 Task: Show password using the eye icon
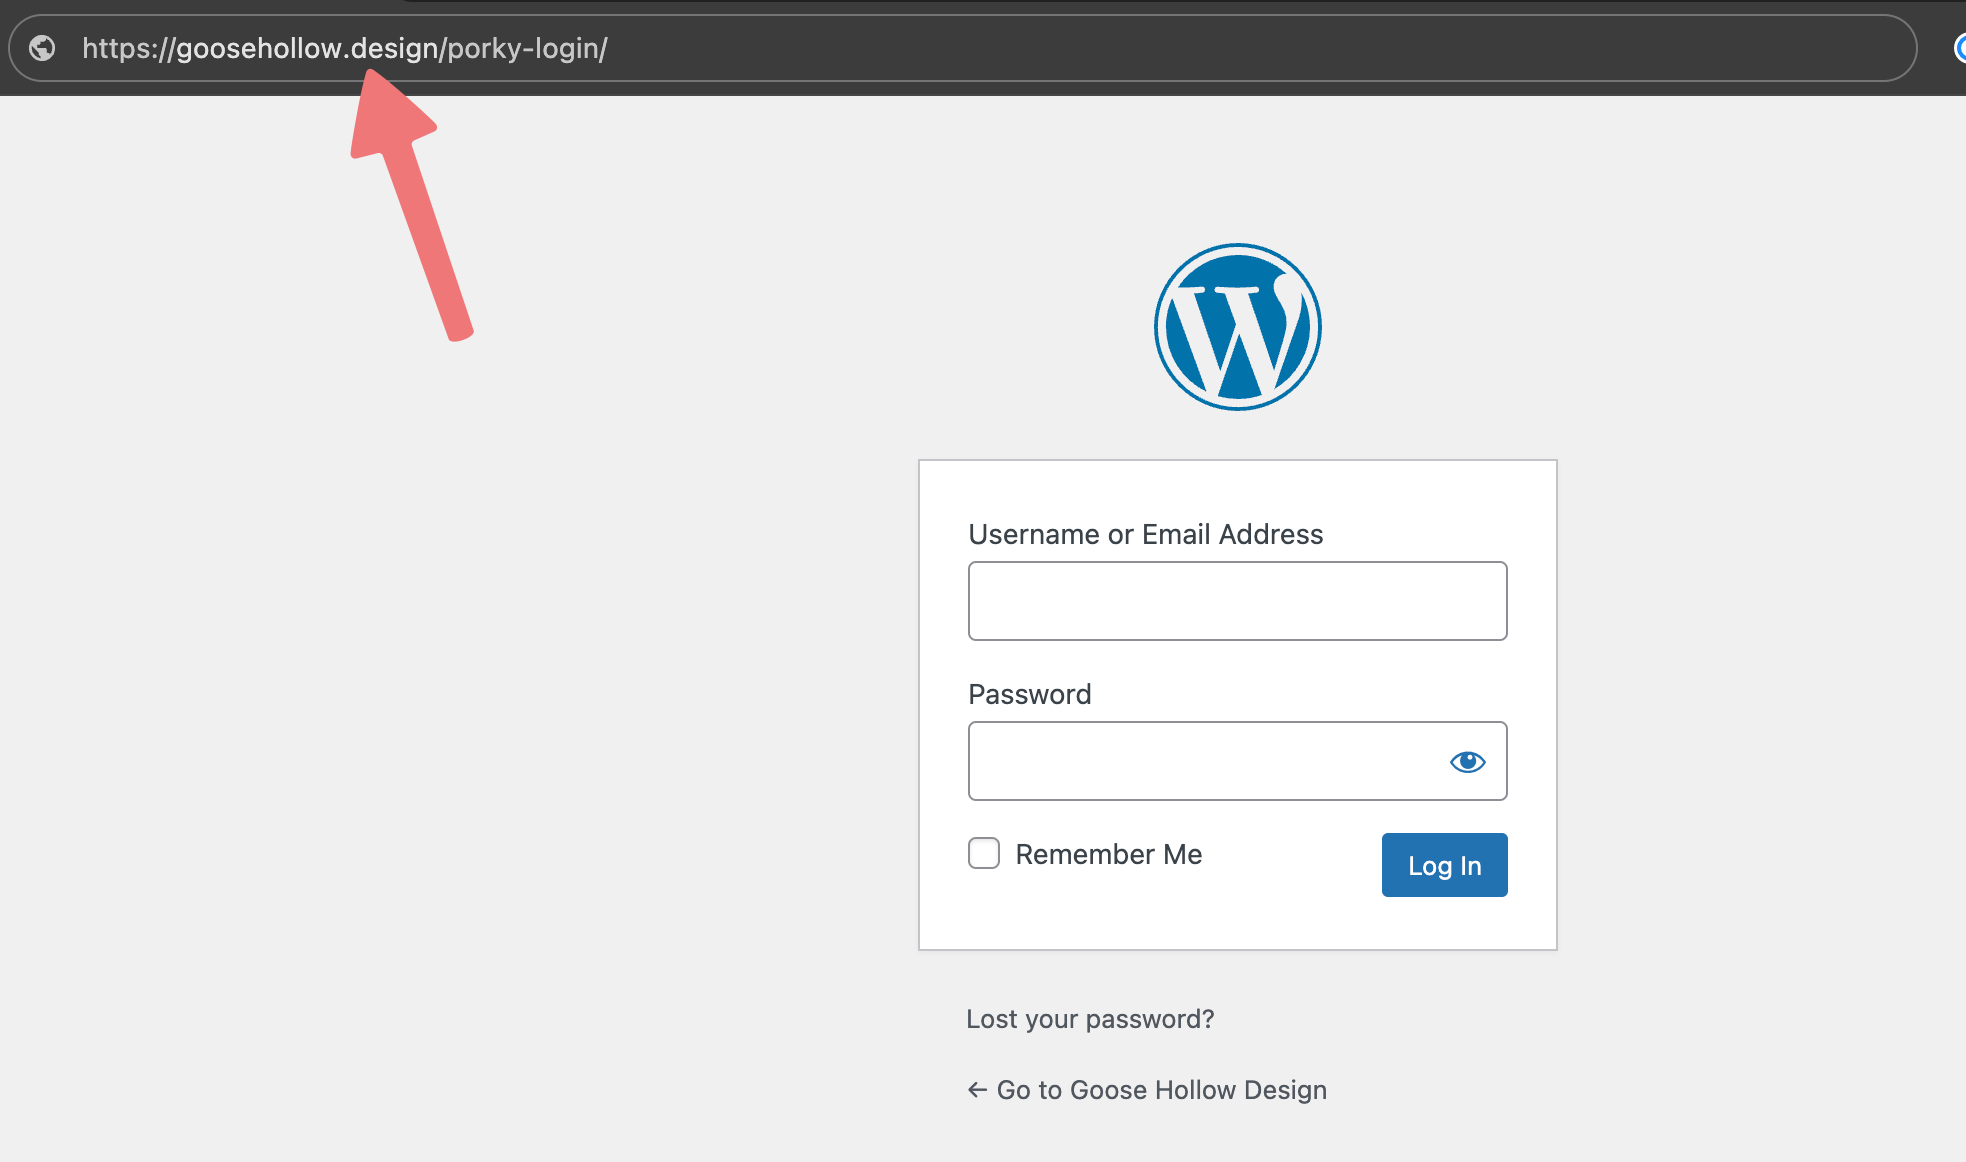coord(1467,762)
